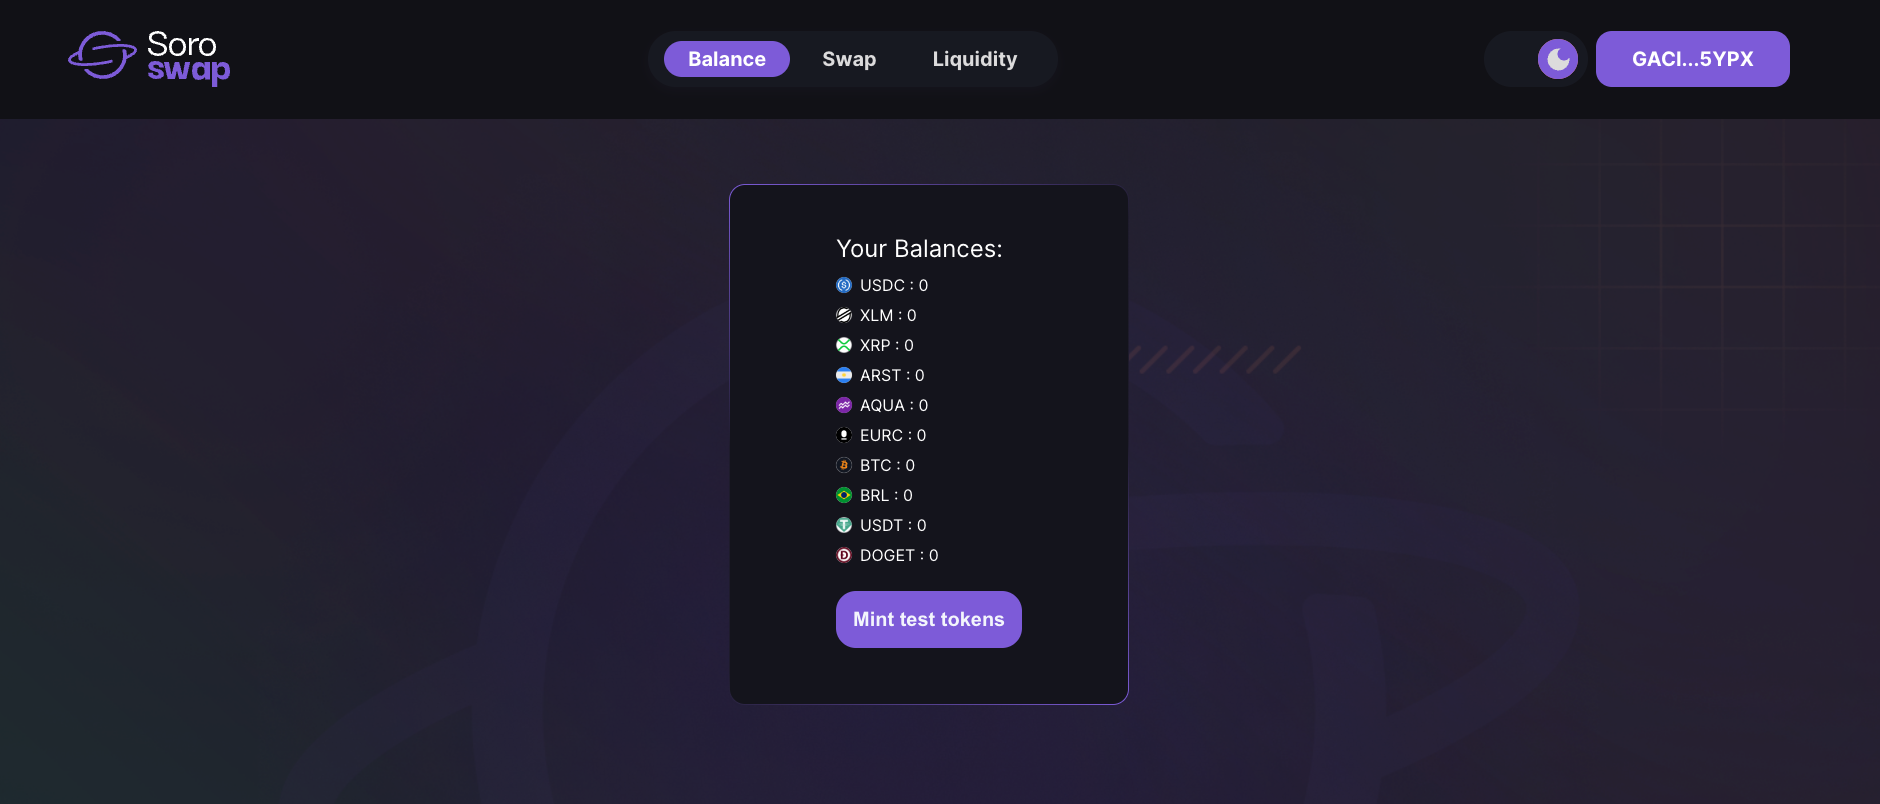Click the BRL flag icon

[x=844, y=495]
